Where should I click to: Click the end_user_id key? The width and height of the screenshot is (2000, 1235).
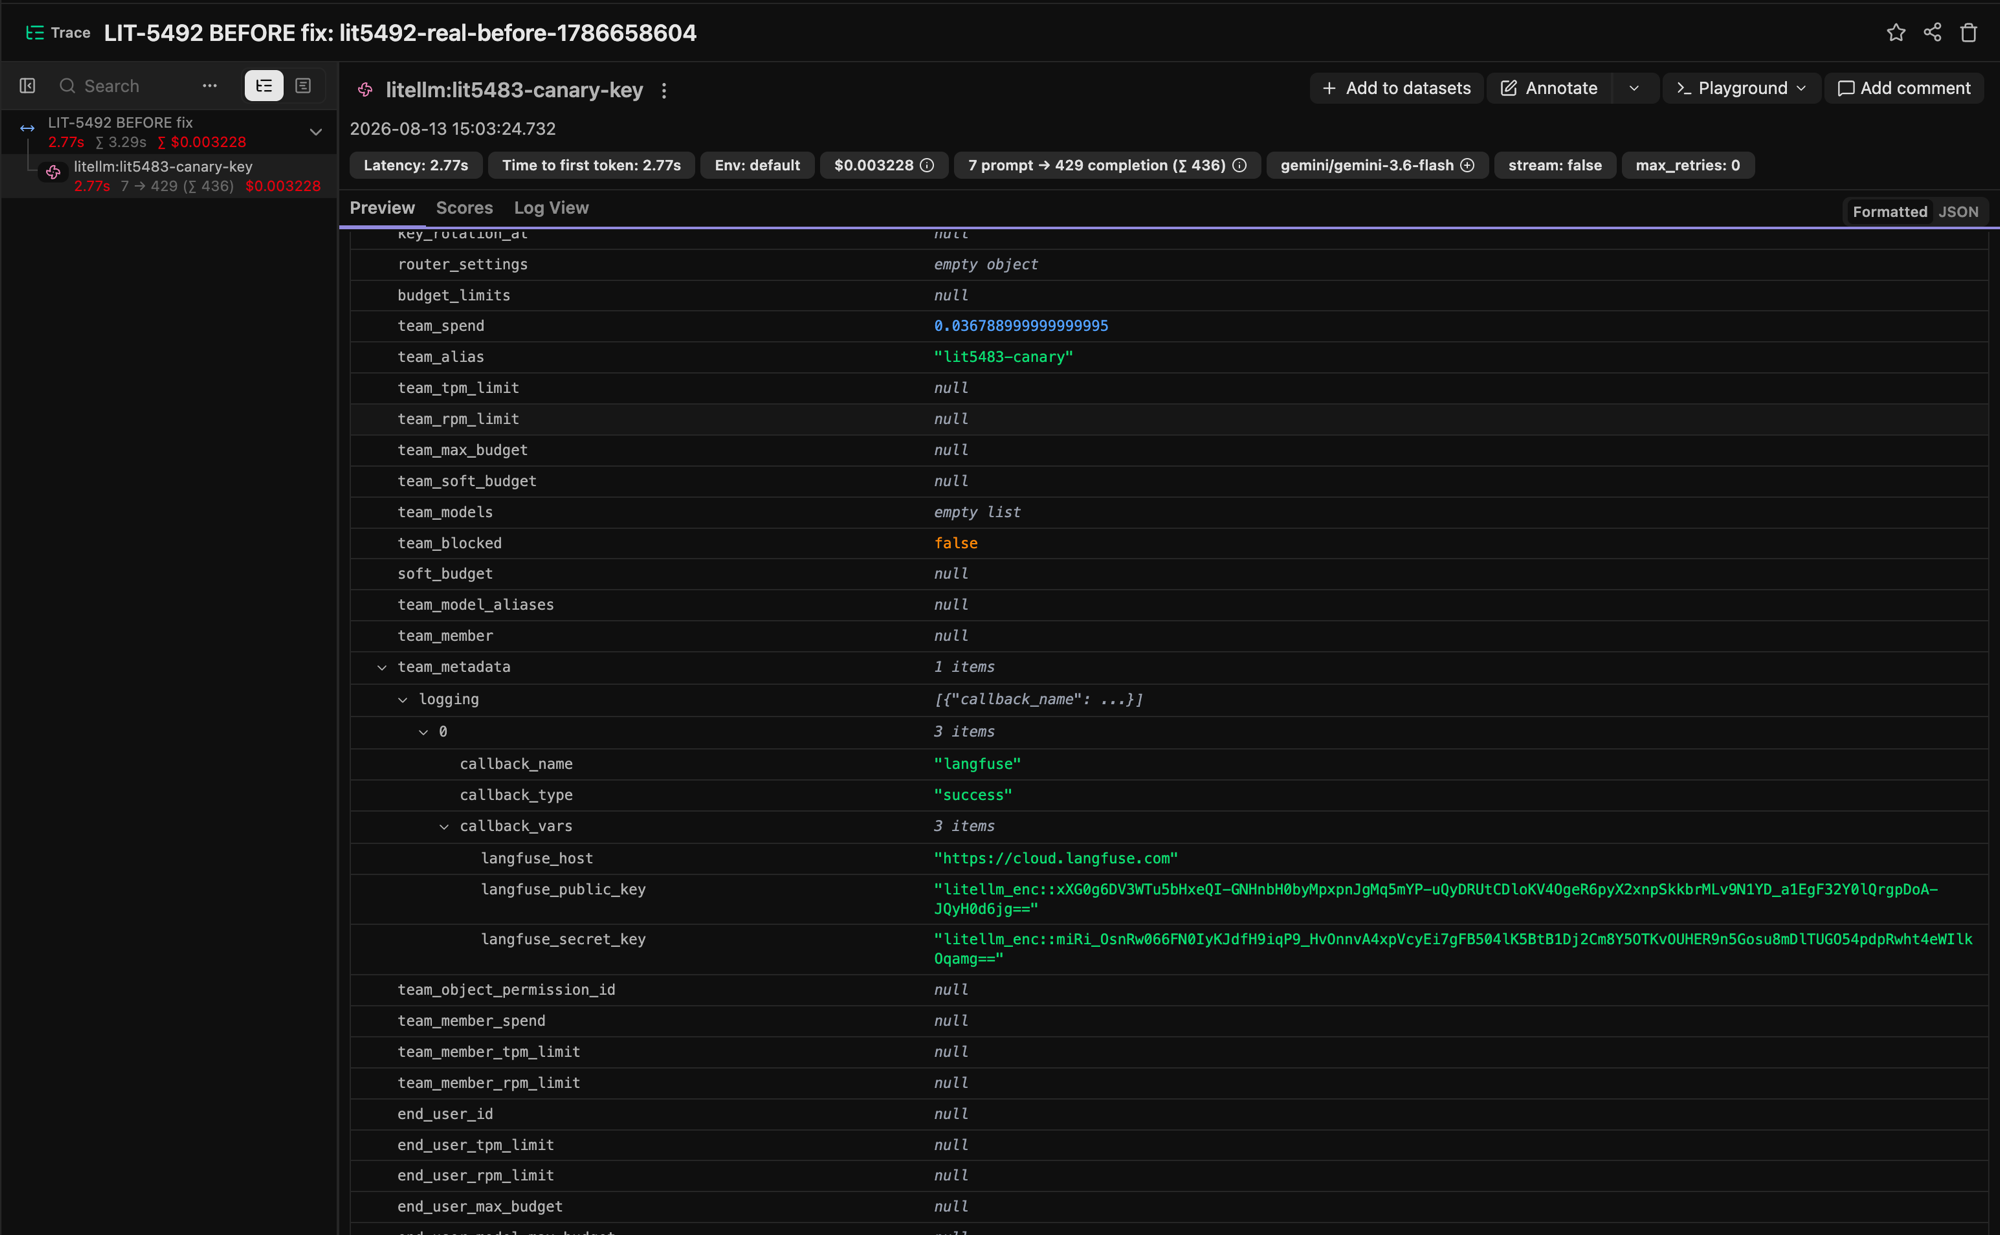tap(445, 1114)
